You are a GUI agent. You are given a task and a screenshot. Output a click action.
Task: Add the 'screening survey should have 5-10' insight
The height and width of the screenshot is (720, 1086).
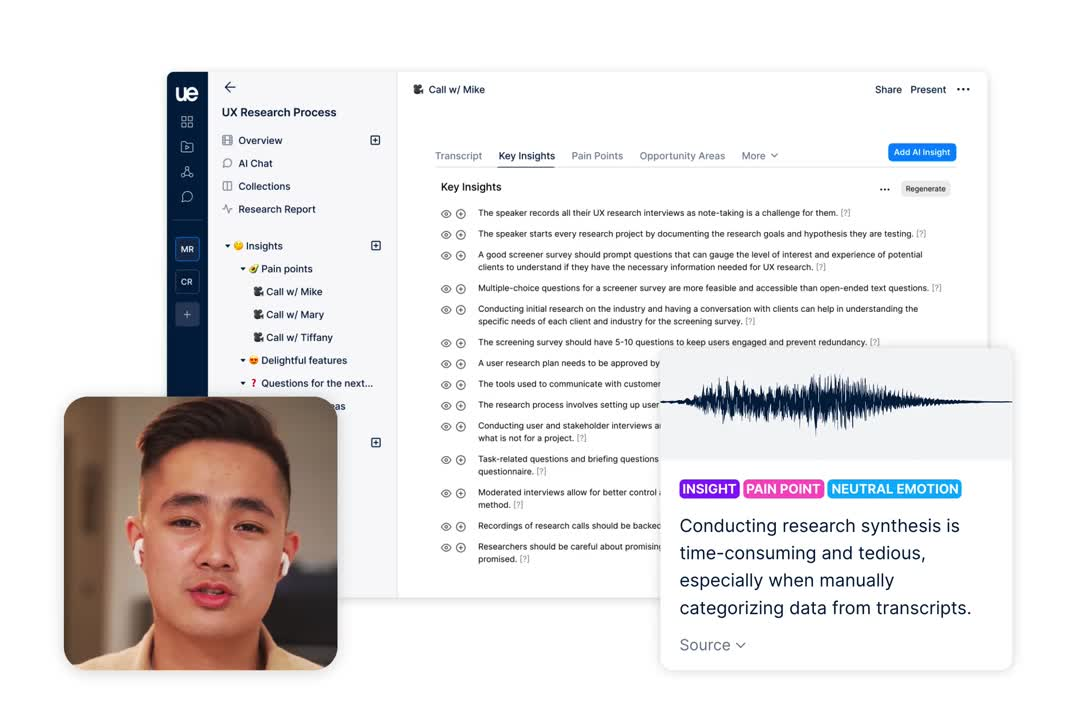pos(461,343)
